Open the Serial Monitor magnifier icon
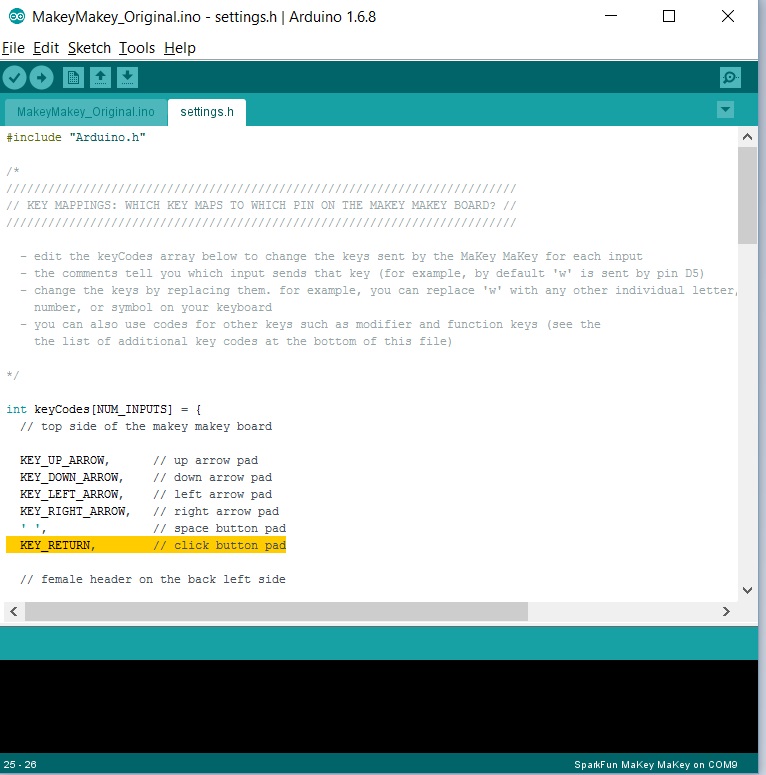The width and height of the screenshot is (766, 775). tap(730, 78)
